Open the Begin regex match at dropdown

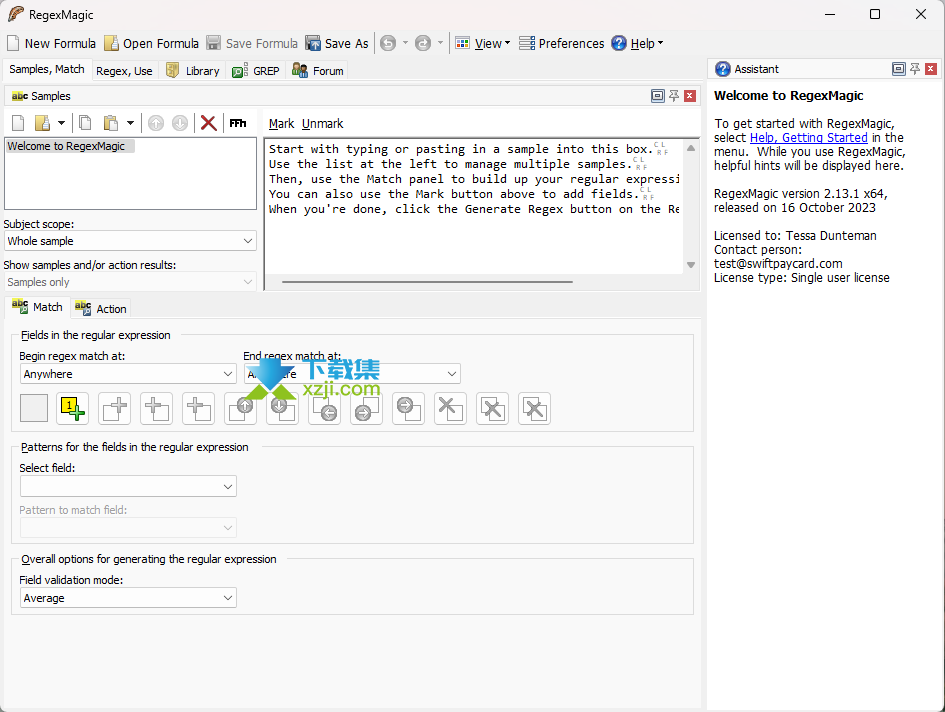[128, 374]
